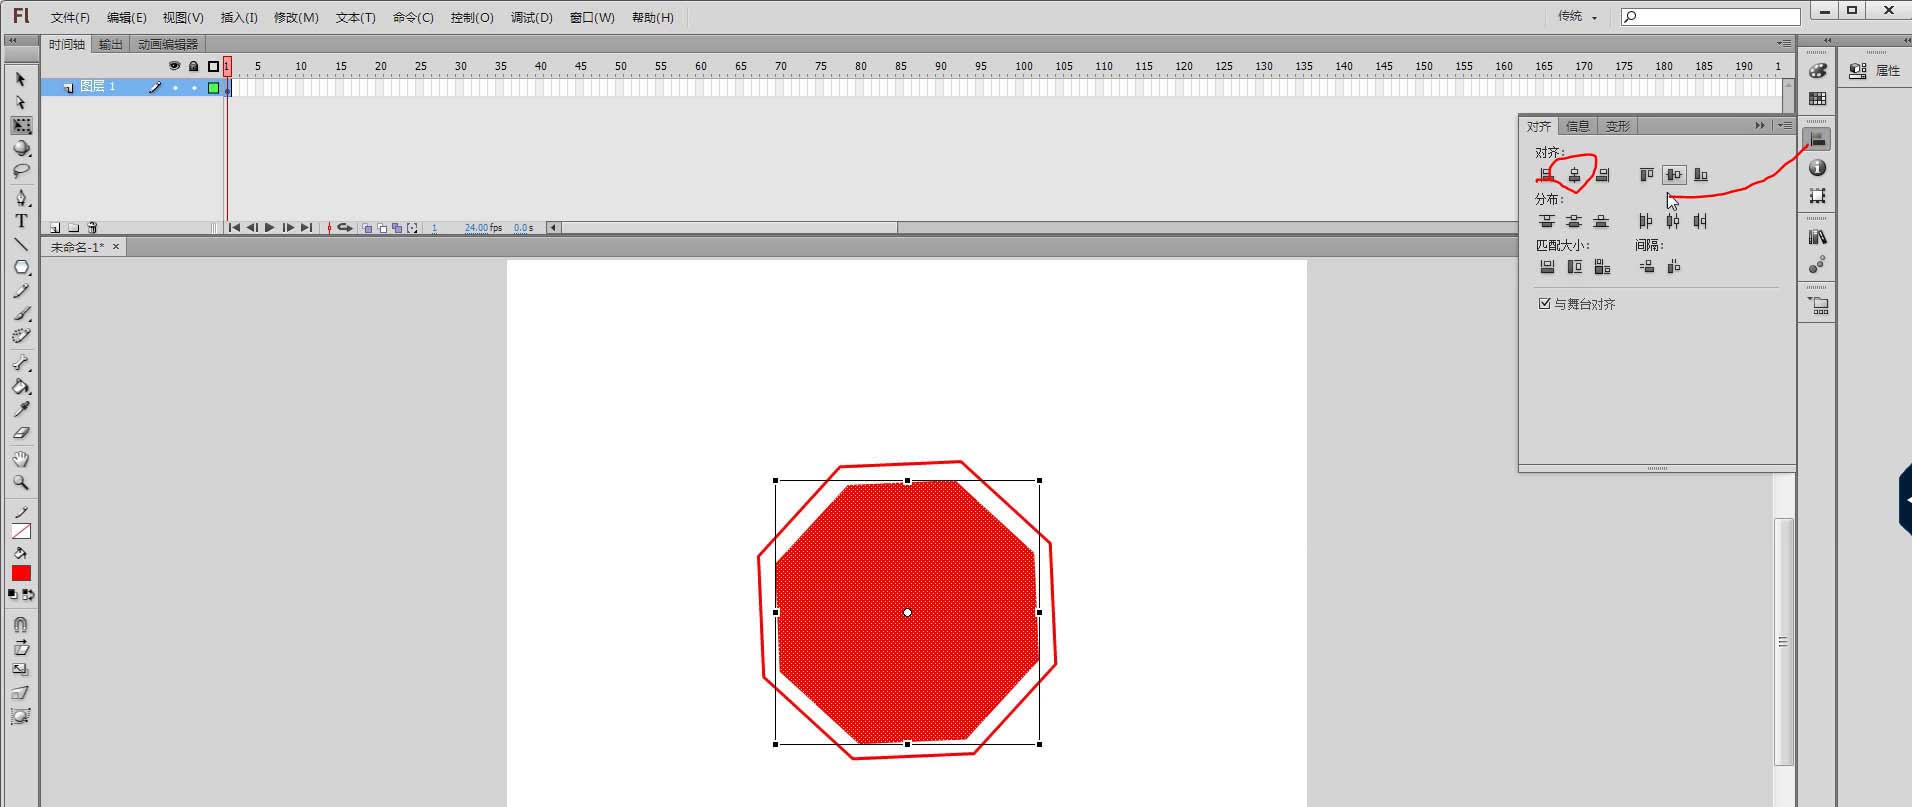This screenshot has height=807, width=1912.
Task: Select the Subselection tool
Action: tap(21, 102)
